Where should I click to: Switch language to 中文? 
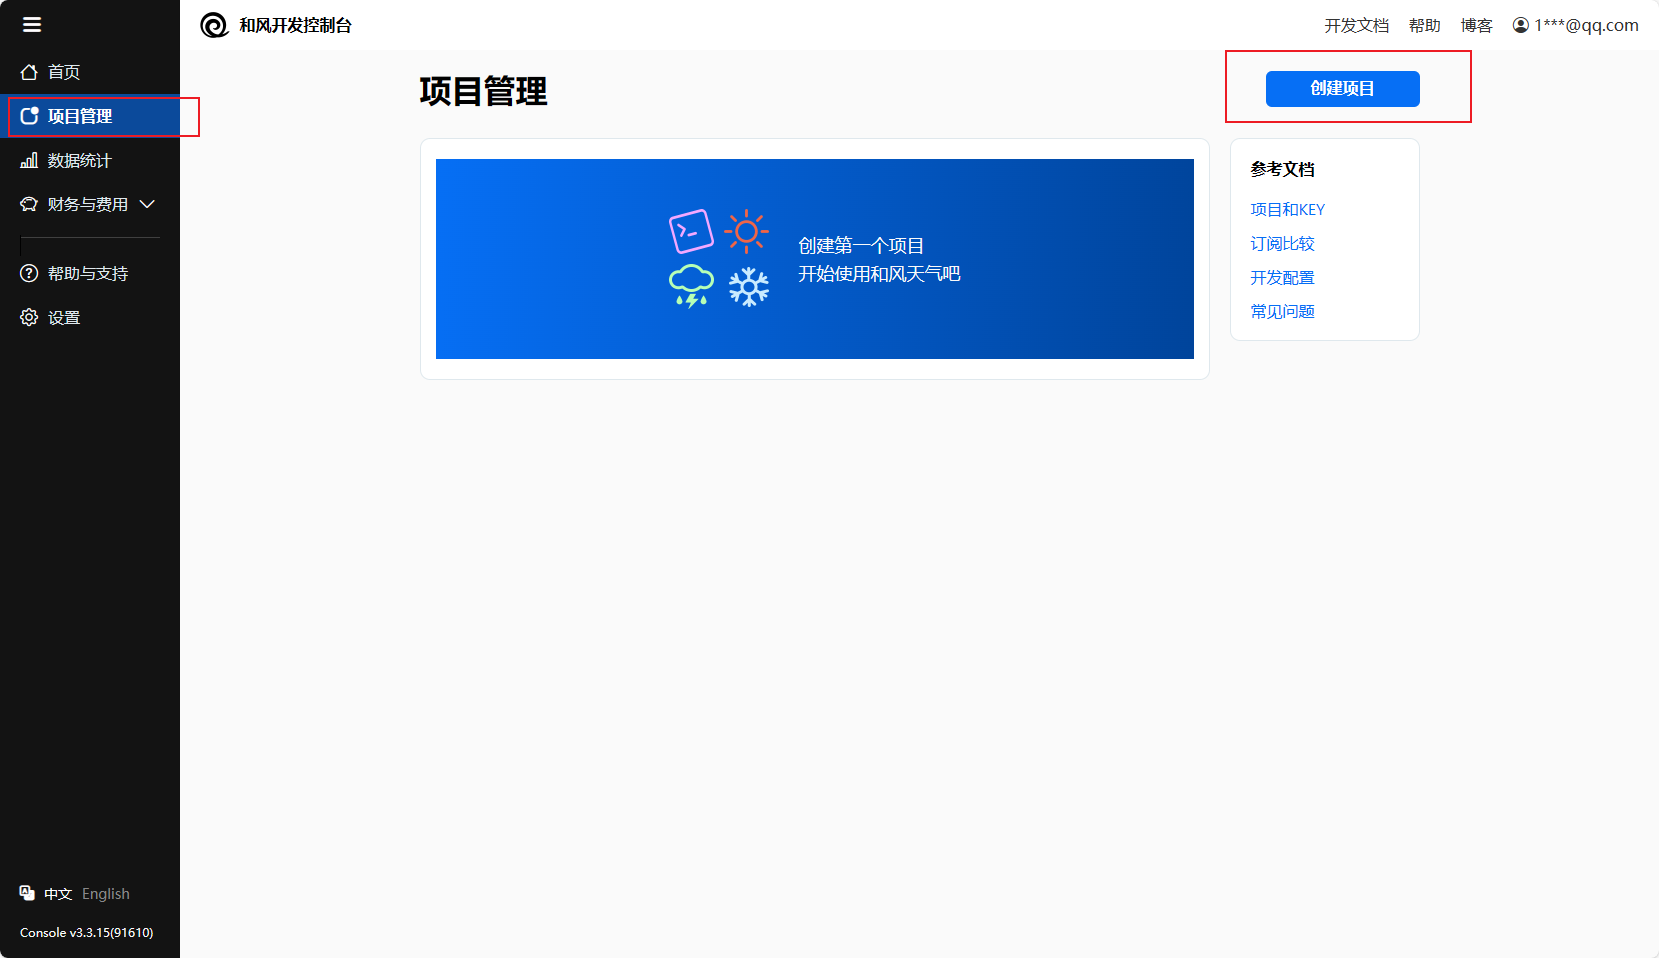(58, 894)
